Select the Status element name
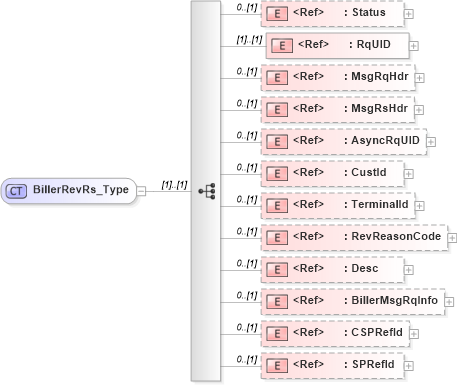The height and width of the screenshot is (385, 457). (x=369, y=12)
